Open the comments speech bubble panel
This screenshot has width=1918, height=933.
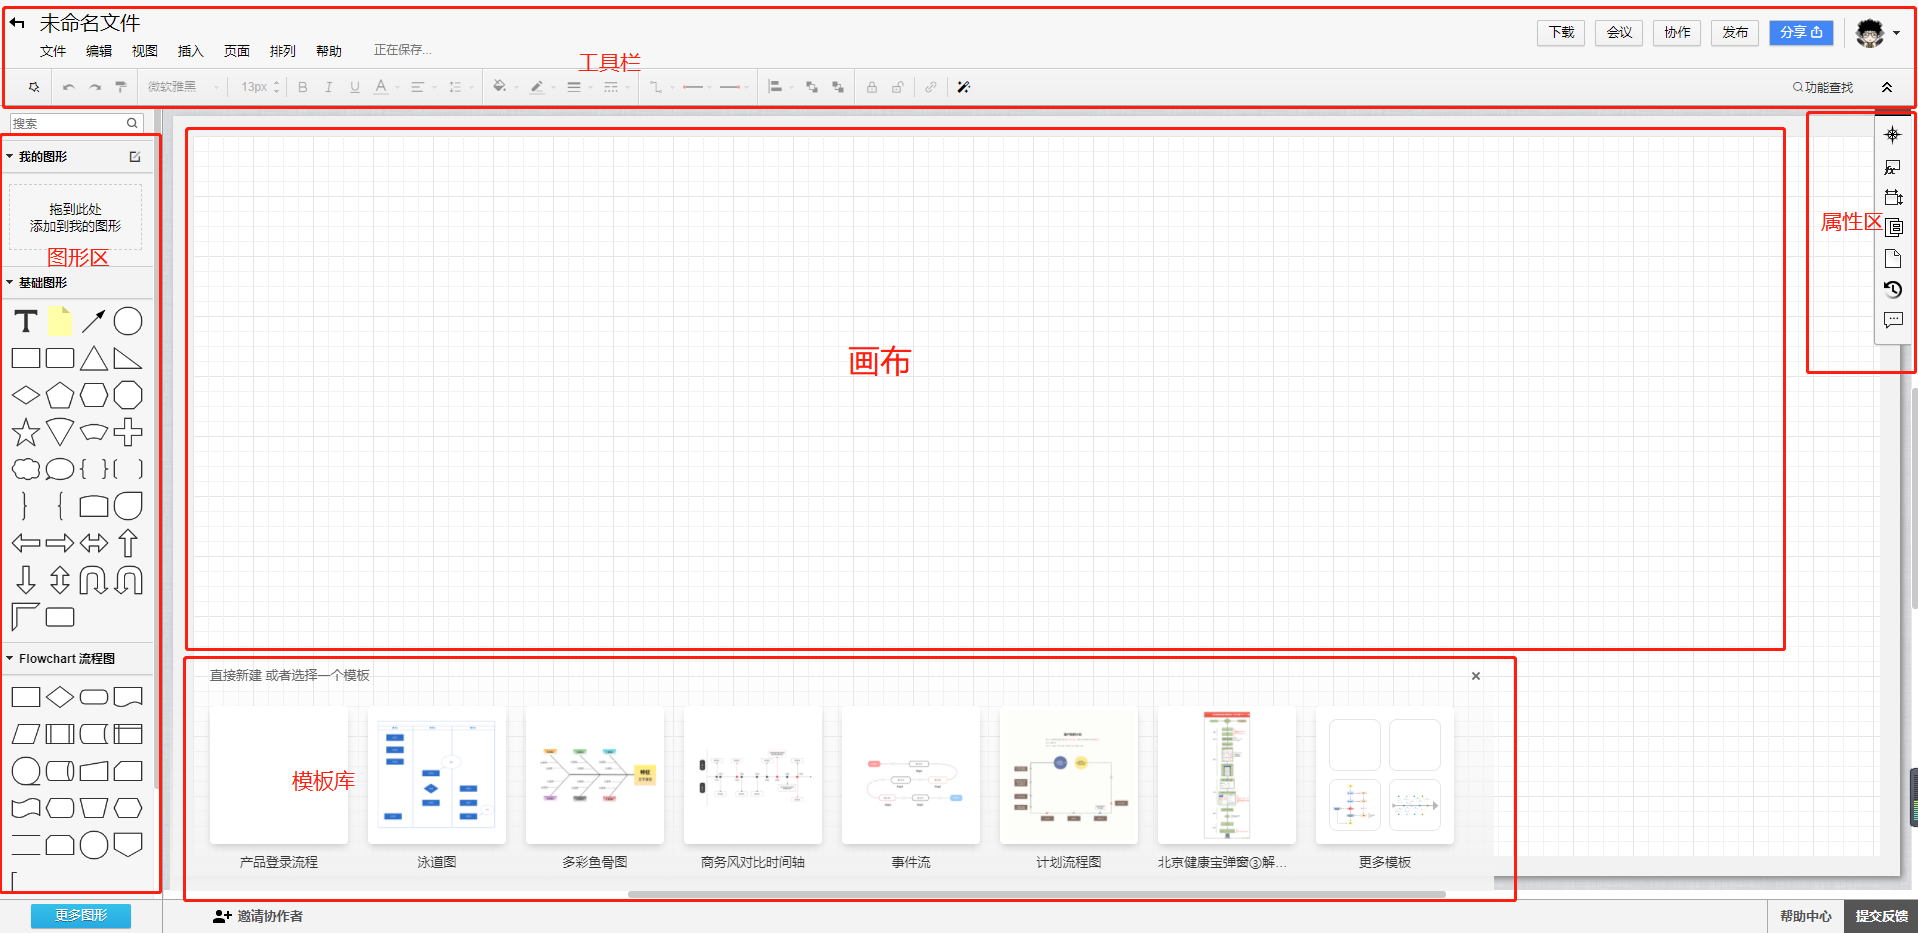coord(1893,320)
